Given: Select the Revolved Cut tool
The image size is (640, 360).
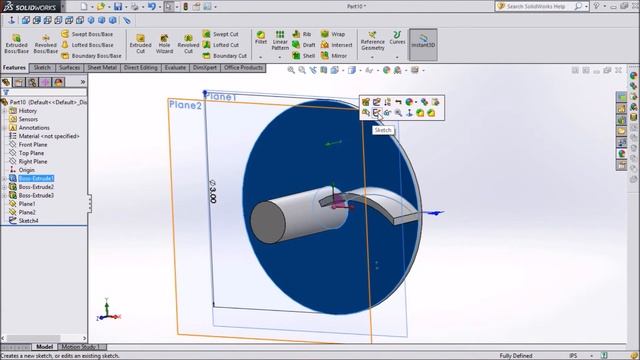Looking at the screenshot, I should pyautogui.click(x=188, y=44).
